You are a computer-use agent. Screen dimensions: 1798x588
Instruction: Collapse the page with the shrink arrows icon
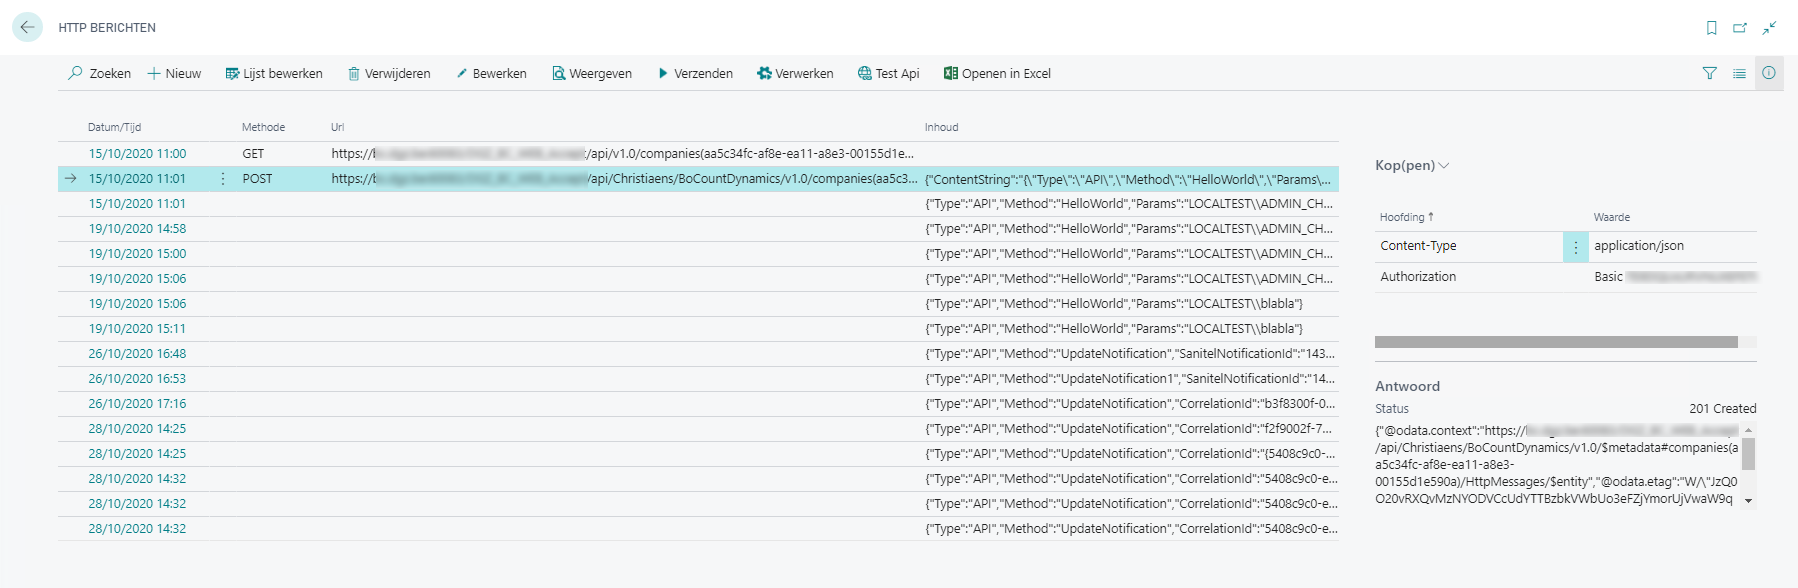(x=1769, y=28)
